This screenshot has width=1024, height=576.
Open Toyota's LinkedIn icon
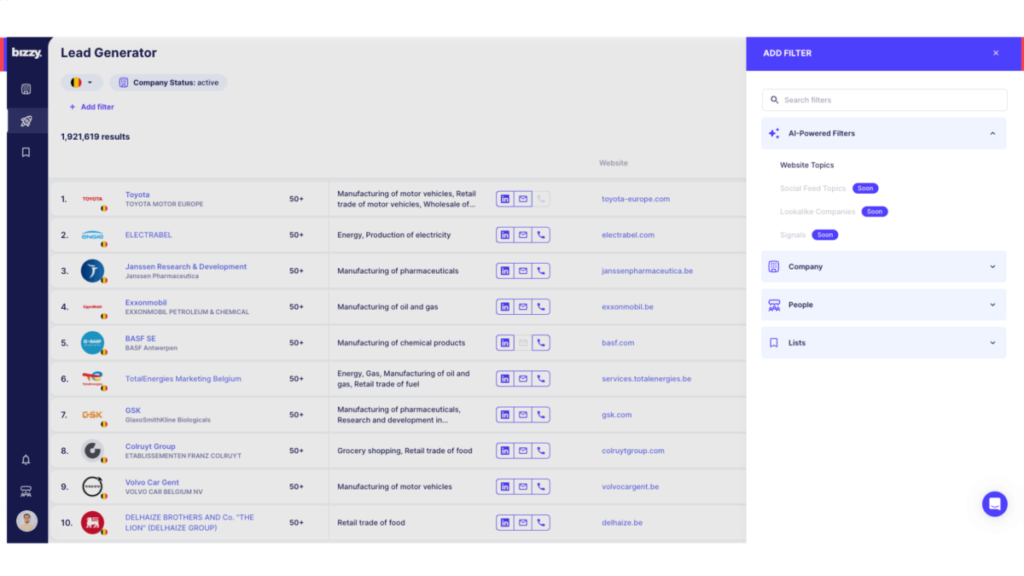click(x=505, y=199)
